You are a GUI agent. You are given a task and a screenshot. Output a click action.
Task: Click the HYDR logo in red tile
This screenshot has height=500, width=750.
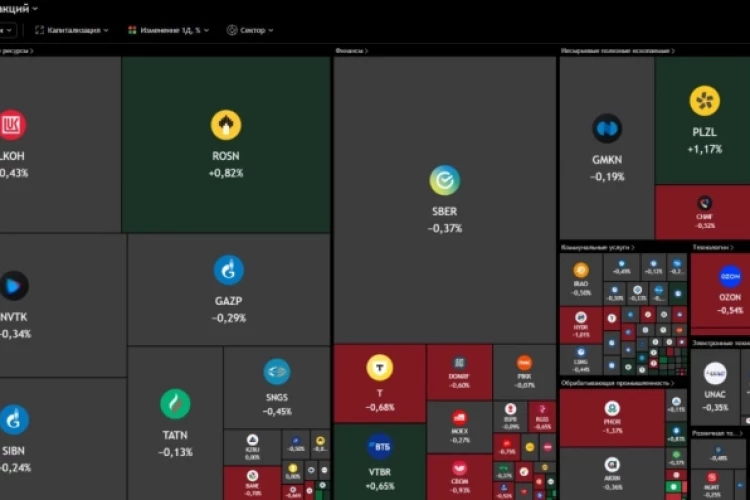581,317
